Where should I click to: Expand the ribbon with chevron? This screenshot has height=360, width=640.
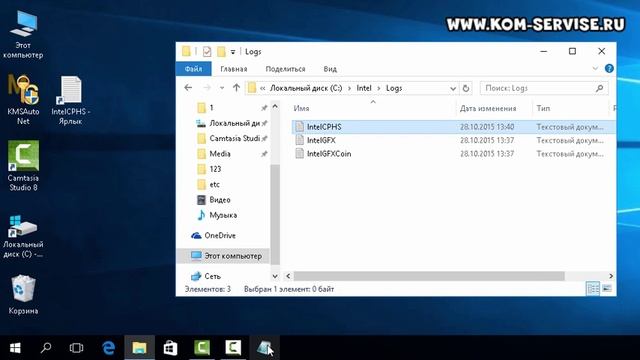[595, 69]
